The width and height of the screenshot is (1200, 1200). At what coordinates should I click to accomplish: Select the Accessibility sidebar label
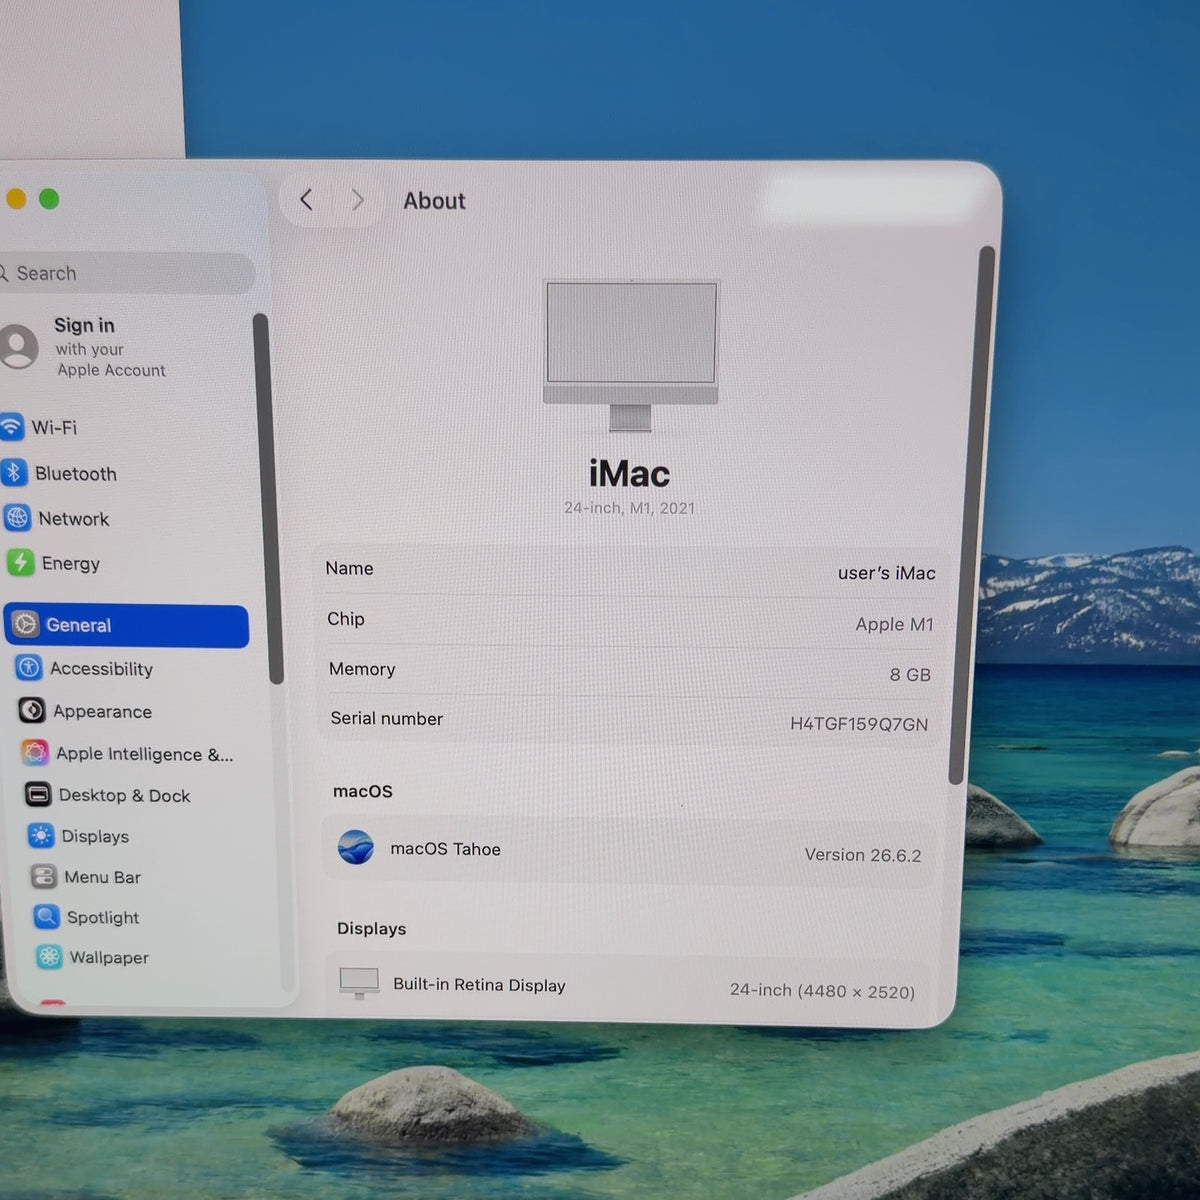coord(102,669)
